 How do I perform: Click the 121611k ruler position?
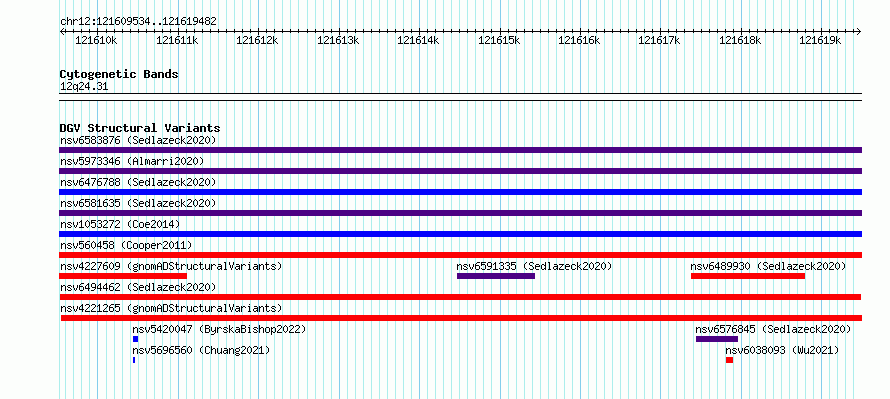pyautogui.click(x=178, y=40)
